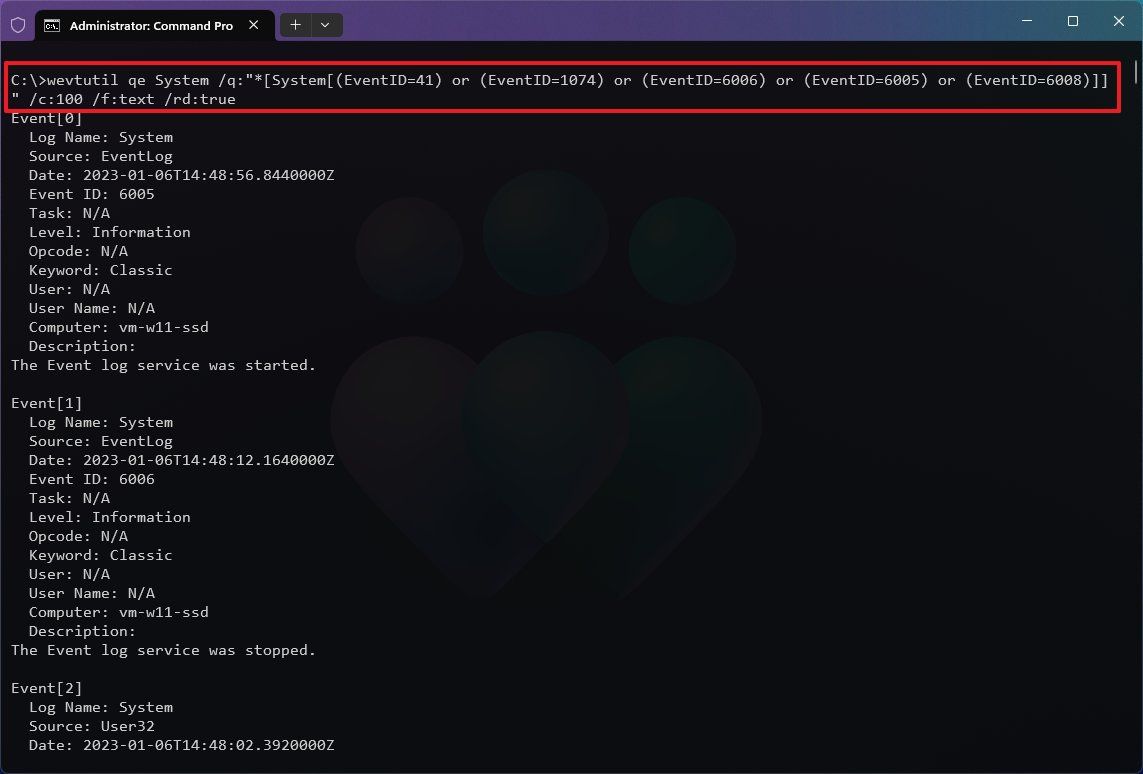1143x774 pixels.
Task: Click the Keyword: Classic line in Event[0]
Action: (100, 270)
